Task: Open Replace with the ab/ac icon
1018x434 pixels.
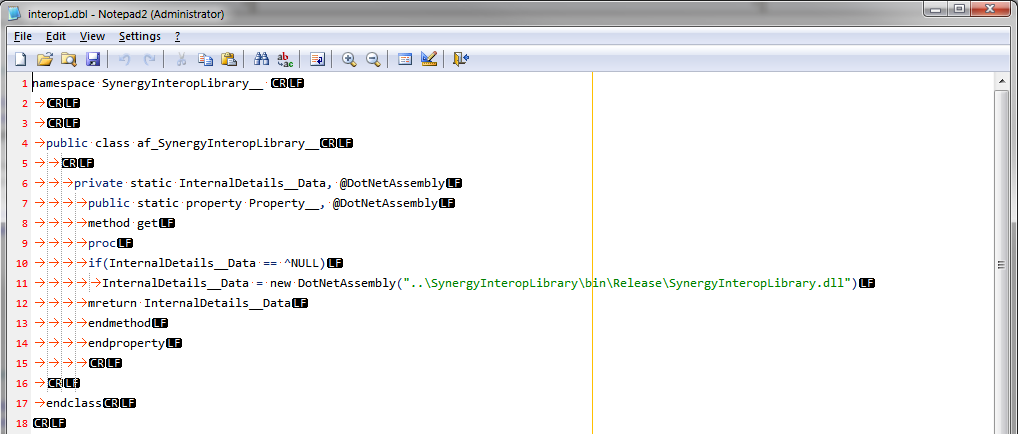Action: (285, 59)
